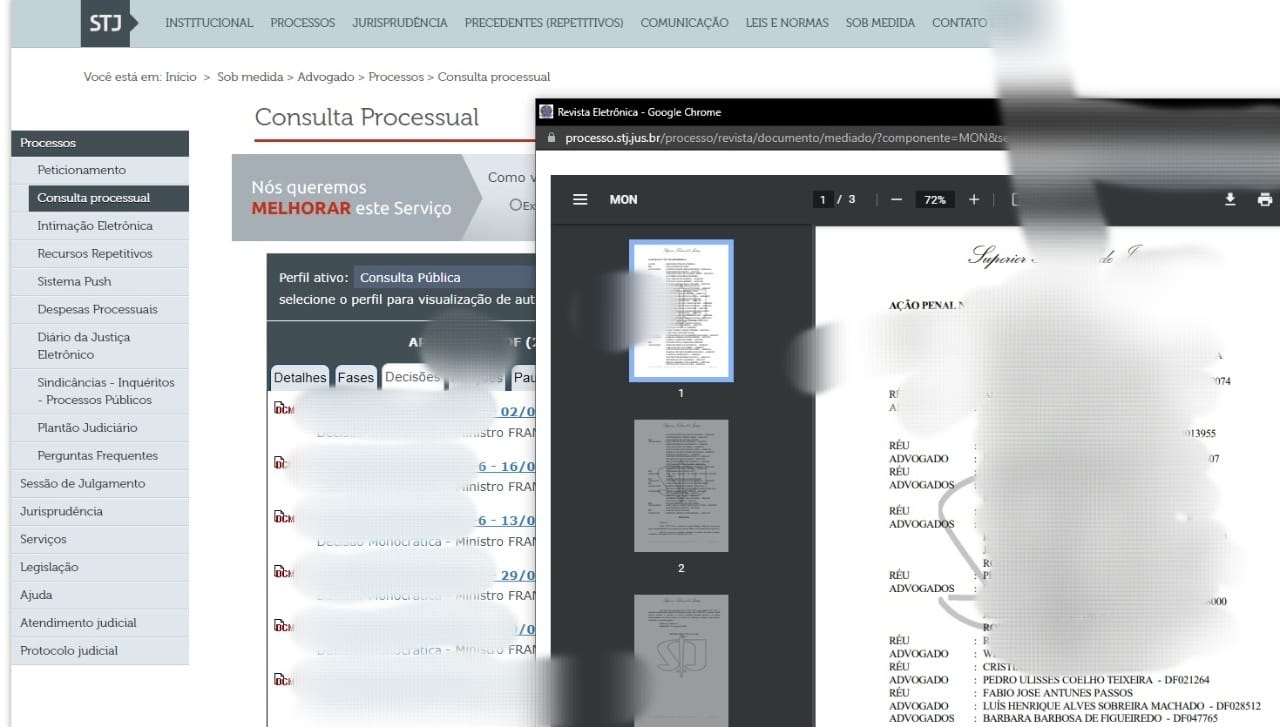Image resolution: width=1280 pixels, height=727 pixels.
Task: Click the STJ logo in the header
Action: click(105, 23)
